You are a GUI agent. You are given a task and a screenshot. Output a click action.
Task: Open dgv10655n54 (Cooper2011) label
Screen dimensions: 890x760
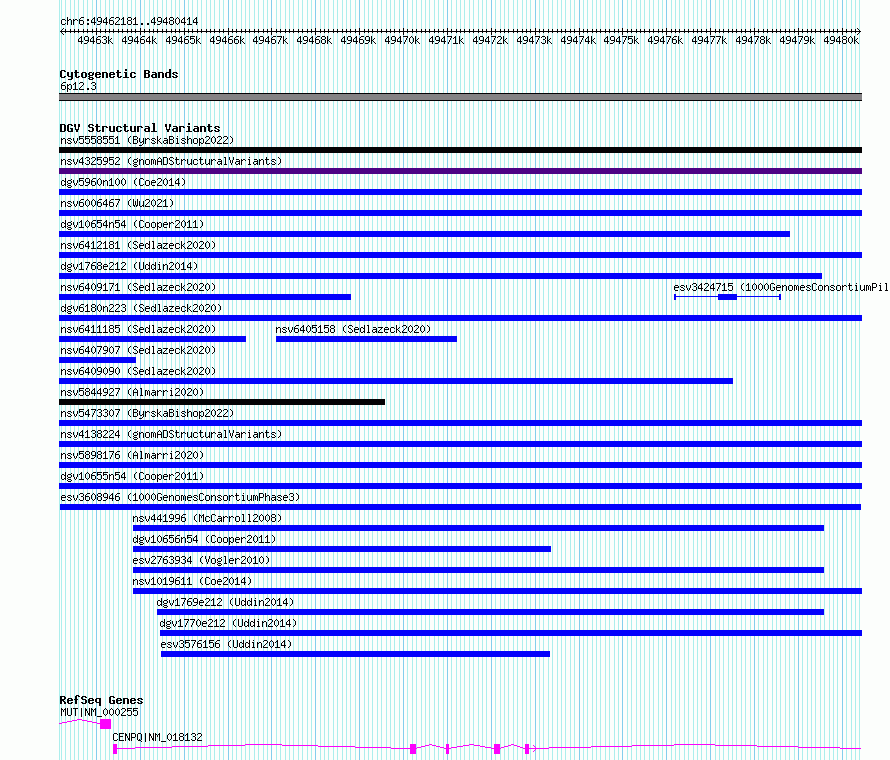coord(132,476)
